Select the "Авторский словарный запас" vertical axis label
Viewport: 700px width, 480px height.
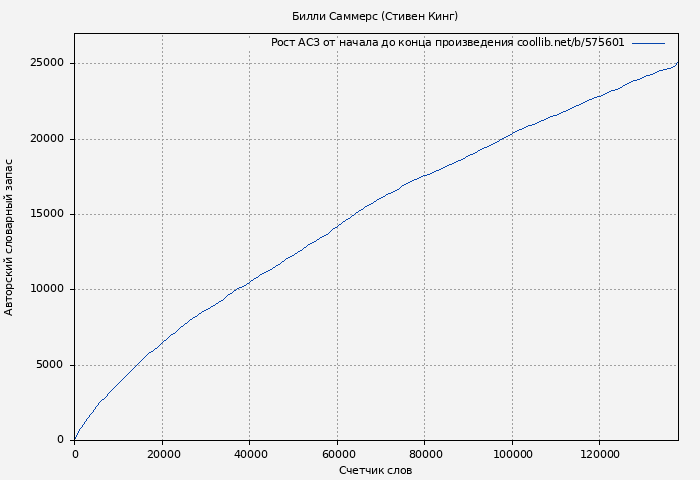click(x=10, y=237)
